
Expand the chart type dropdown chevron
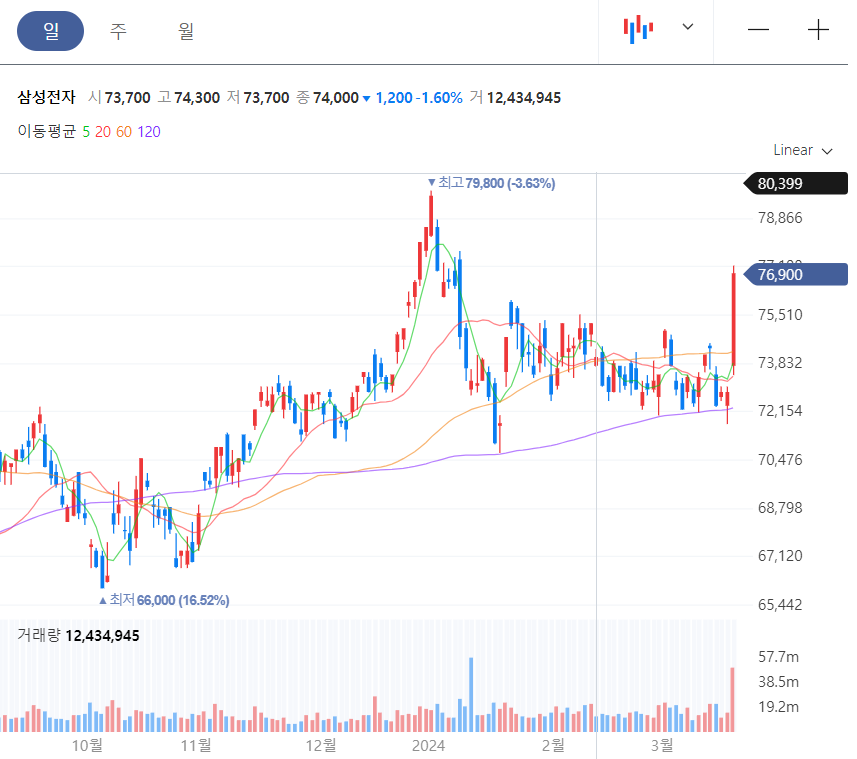(x=688, y=27)
